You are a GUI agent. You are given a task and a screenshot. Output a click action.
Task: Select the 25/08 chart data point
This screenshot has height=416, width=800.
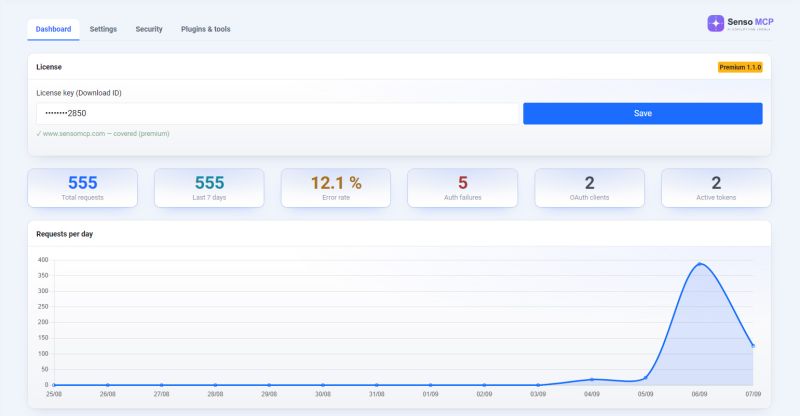[x=54, y=385]
